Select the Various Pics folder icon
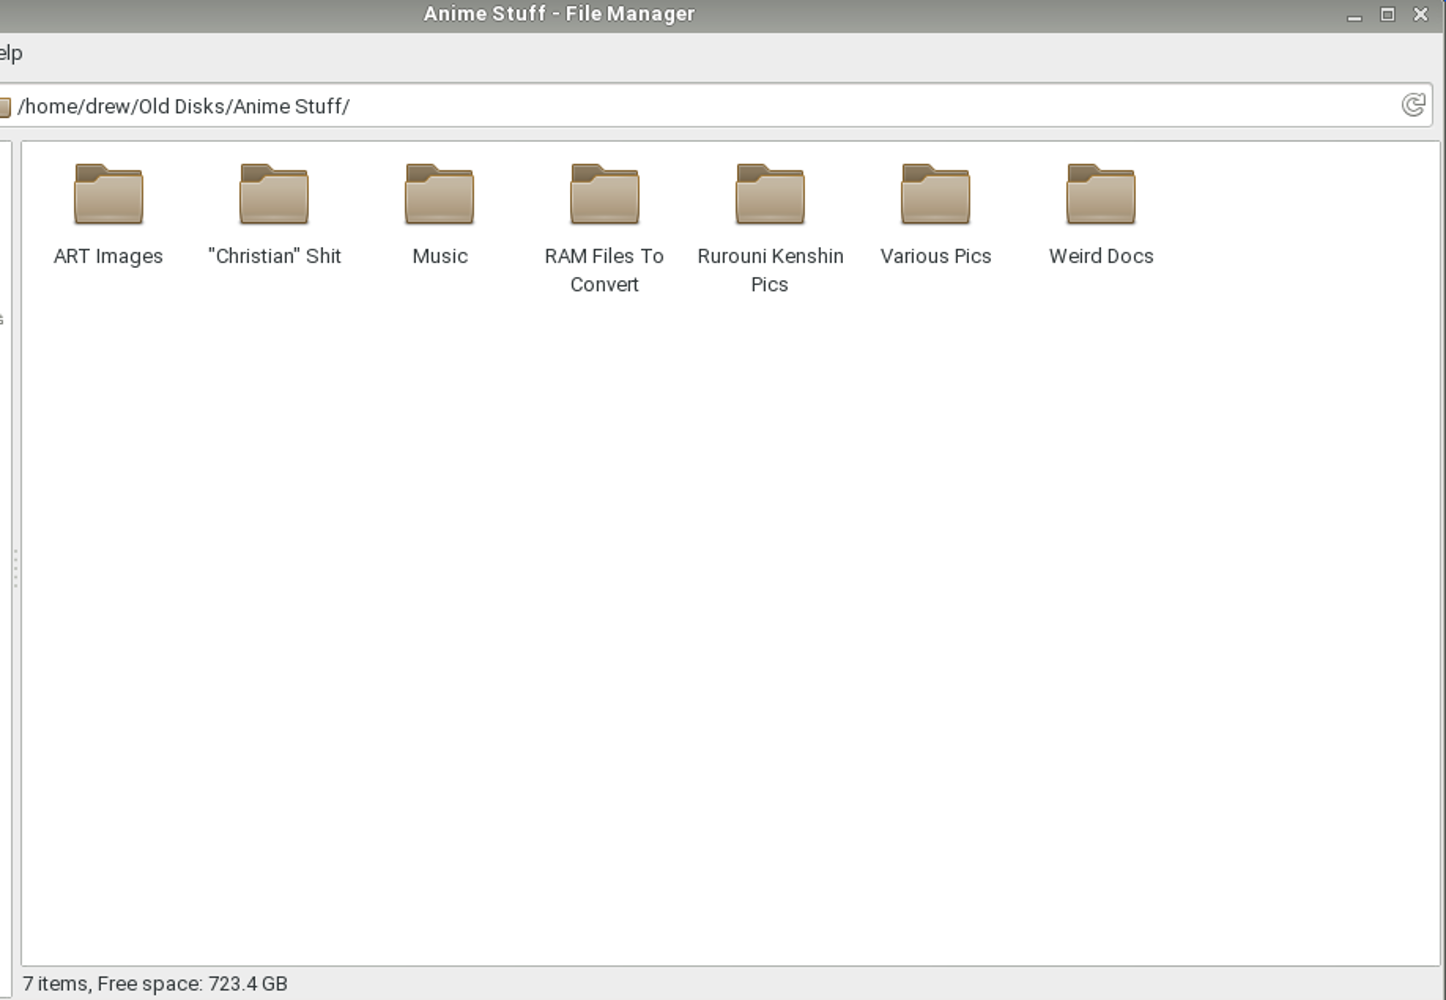Viewport: 1446px width, 1000px height. [x=935, y=195]
